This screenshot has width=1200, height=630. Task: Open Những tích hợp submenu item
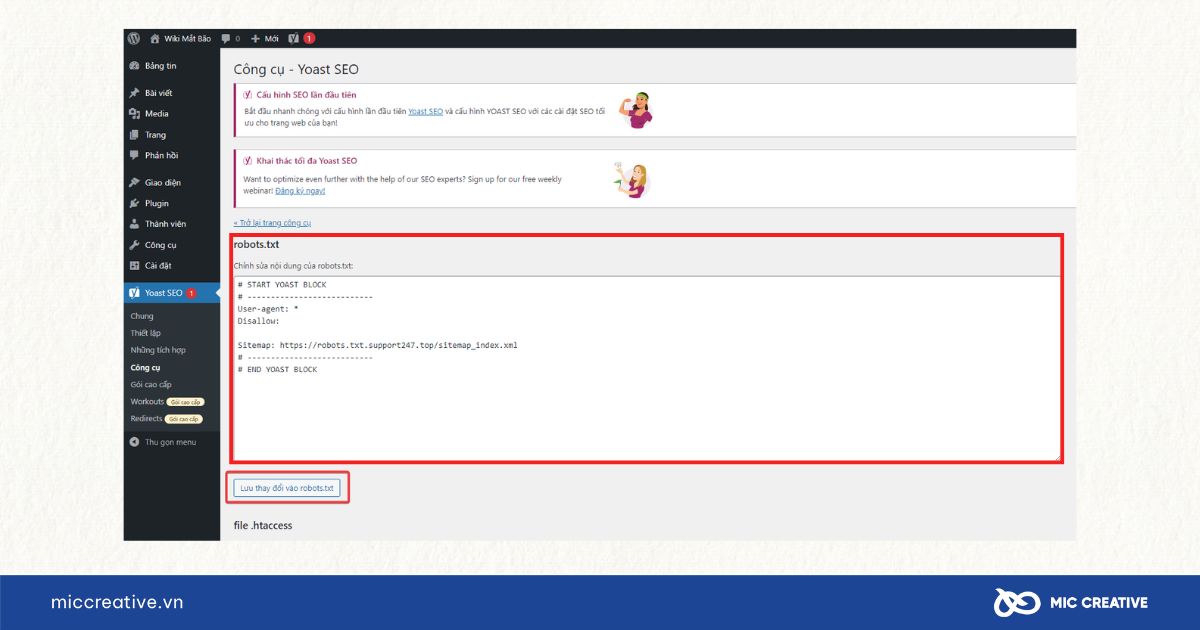click(x=158, y=350)
